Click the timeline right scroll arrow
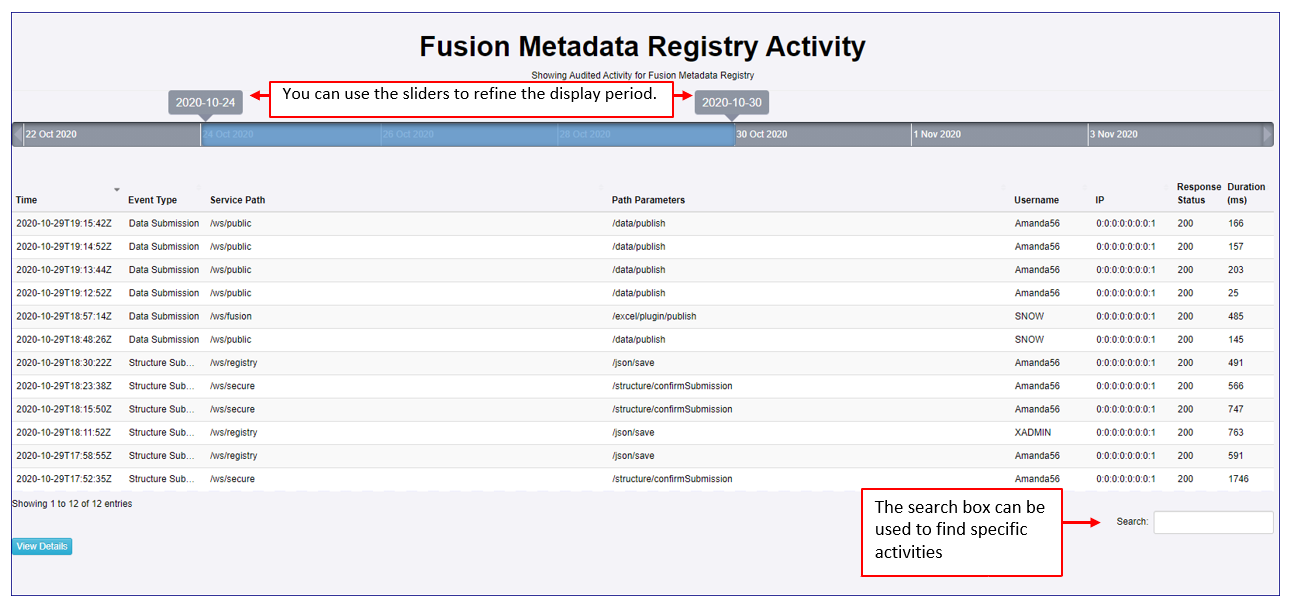Viewport: 1291px width, 608px height. coord(1268,134)
